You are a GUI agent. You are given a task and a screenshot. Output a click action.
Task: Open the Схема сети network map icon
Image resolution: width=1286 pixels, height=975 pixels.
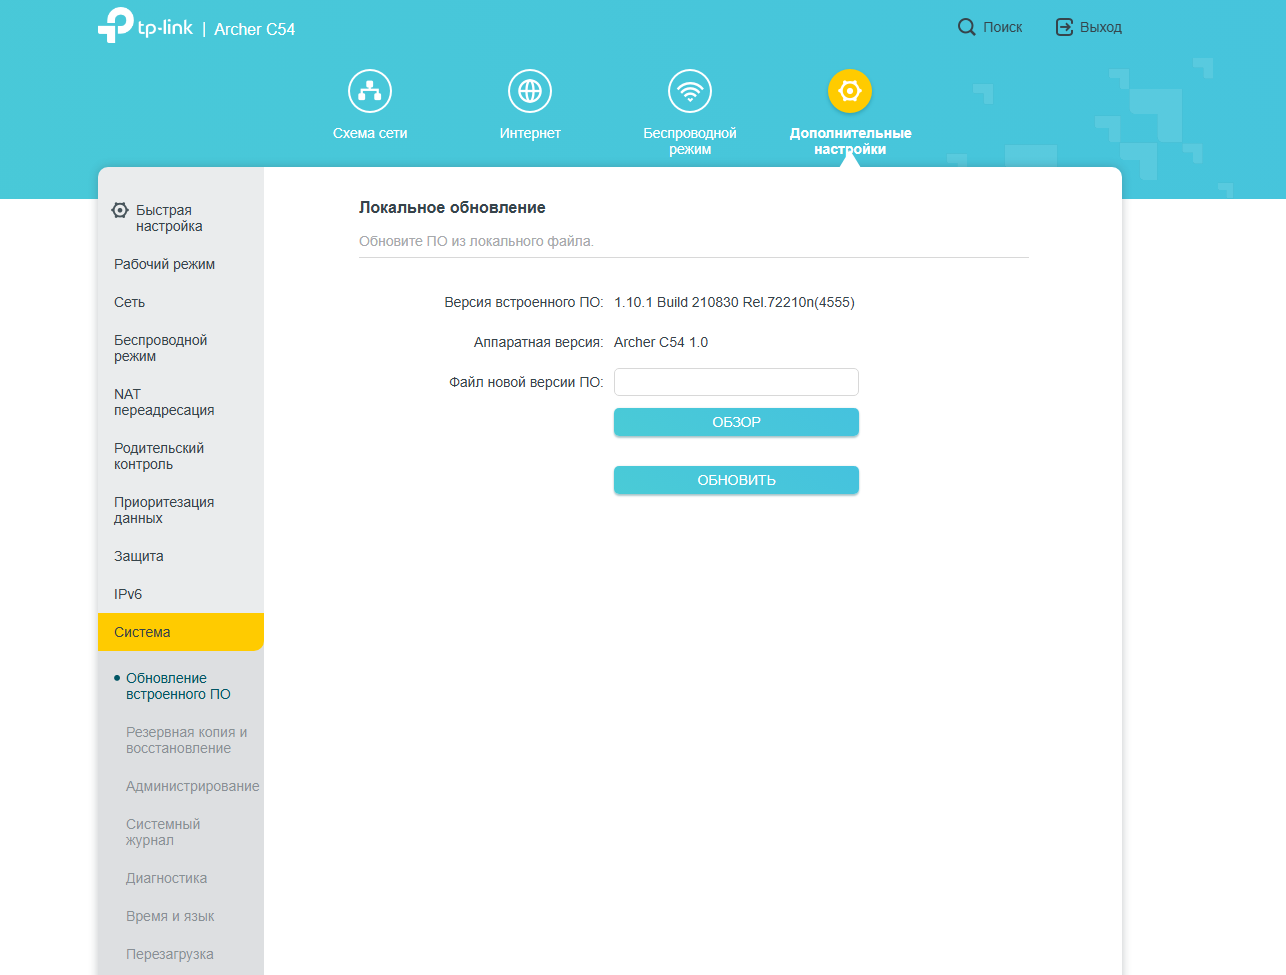click(x=370, y=91)
